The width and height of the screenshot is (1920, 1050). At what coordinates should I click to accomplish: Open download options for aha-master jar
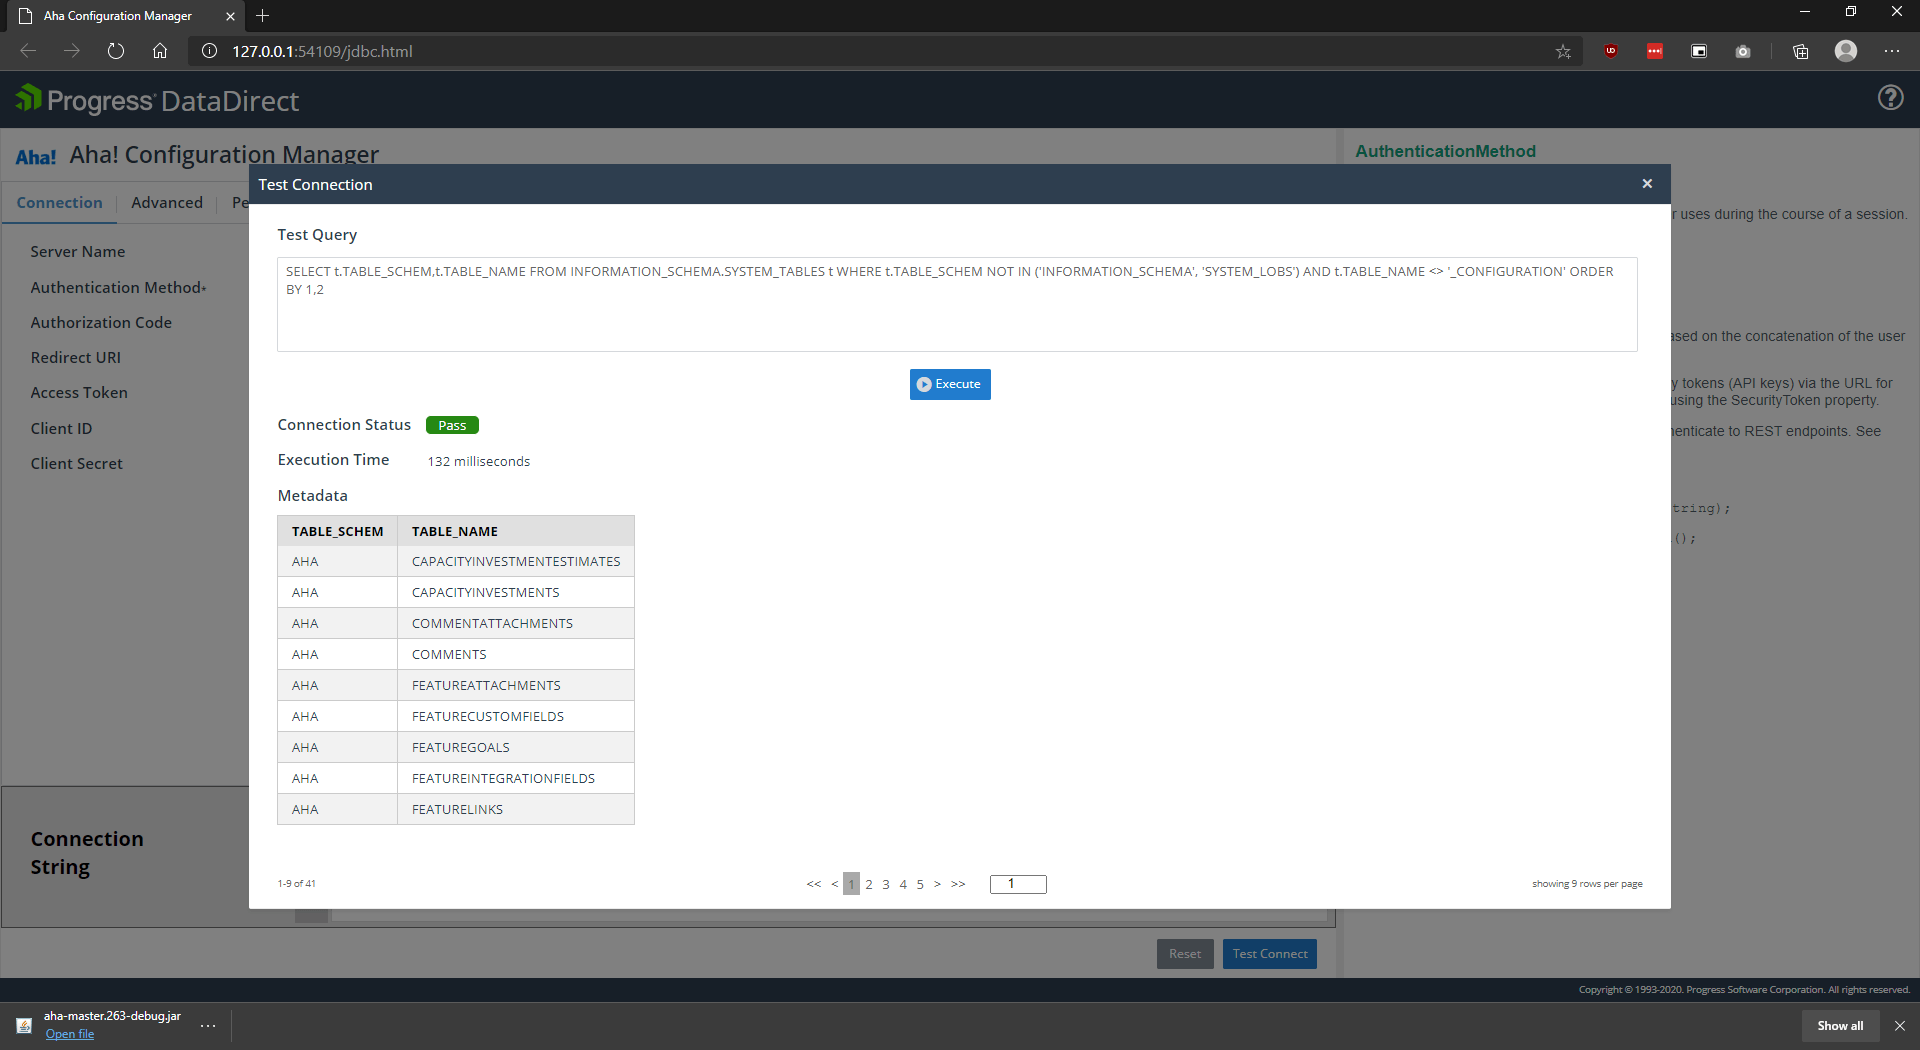208,1025
